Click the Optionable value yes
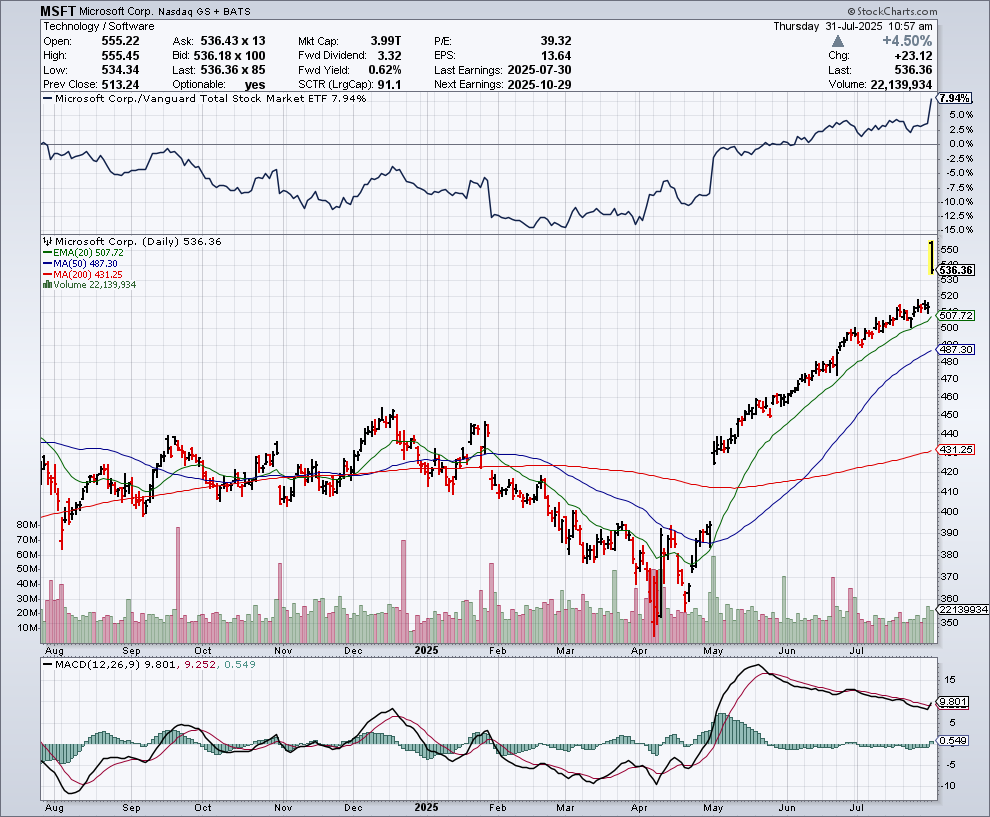Viewport: 990px width, 817px height. (x=255, y=85)
